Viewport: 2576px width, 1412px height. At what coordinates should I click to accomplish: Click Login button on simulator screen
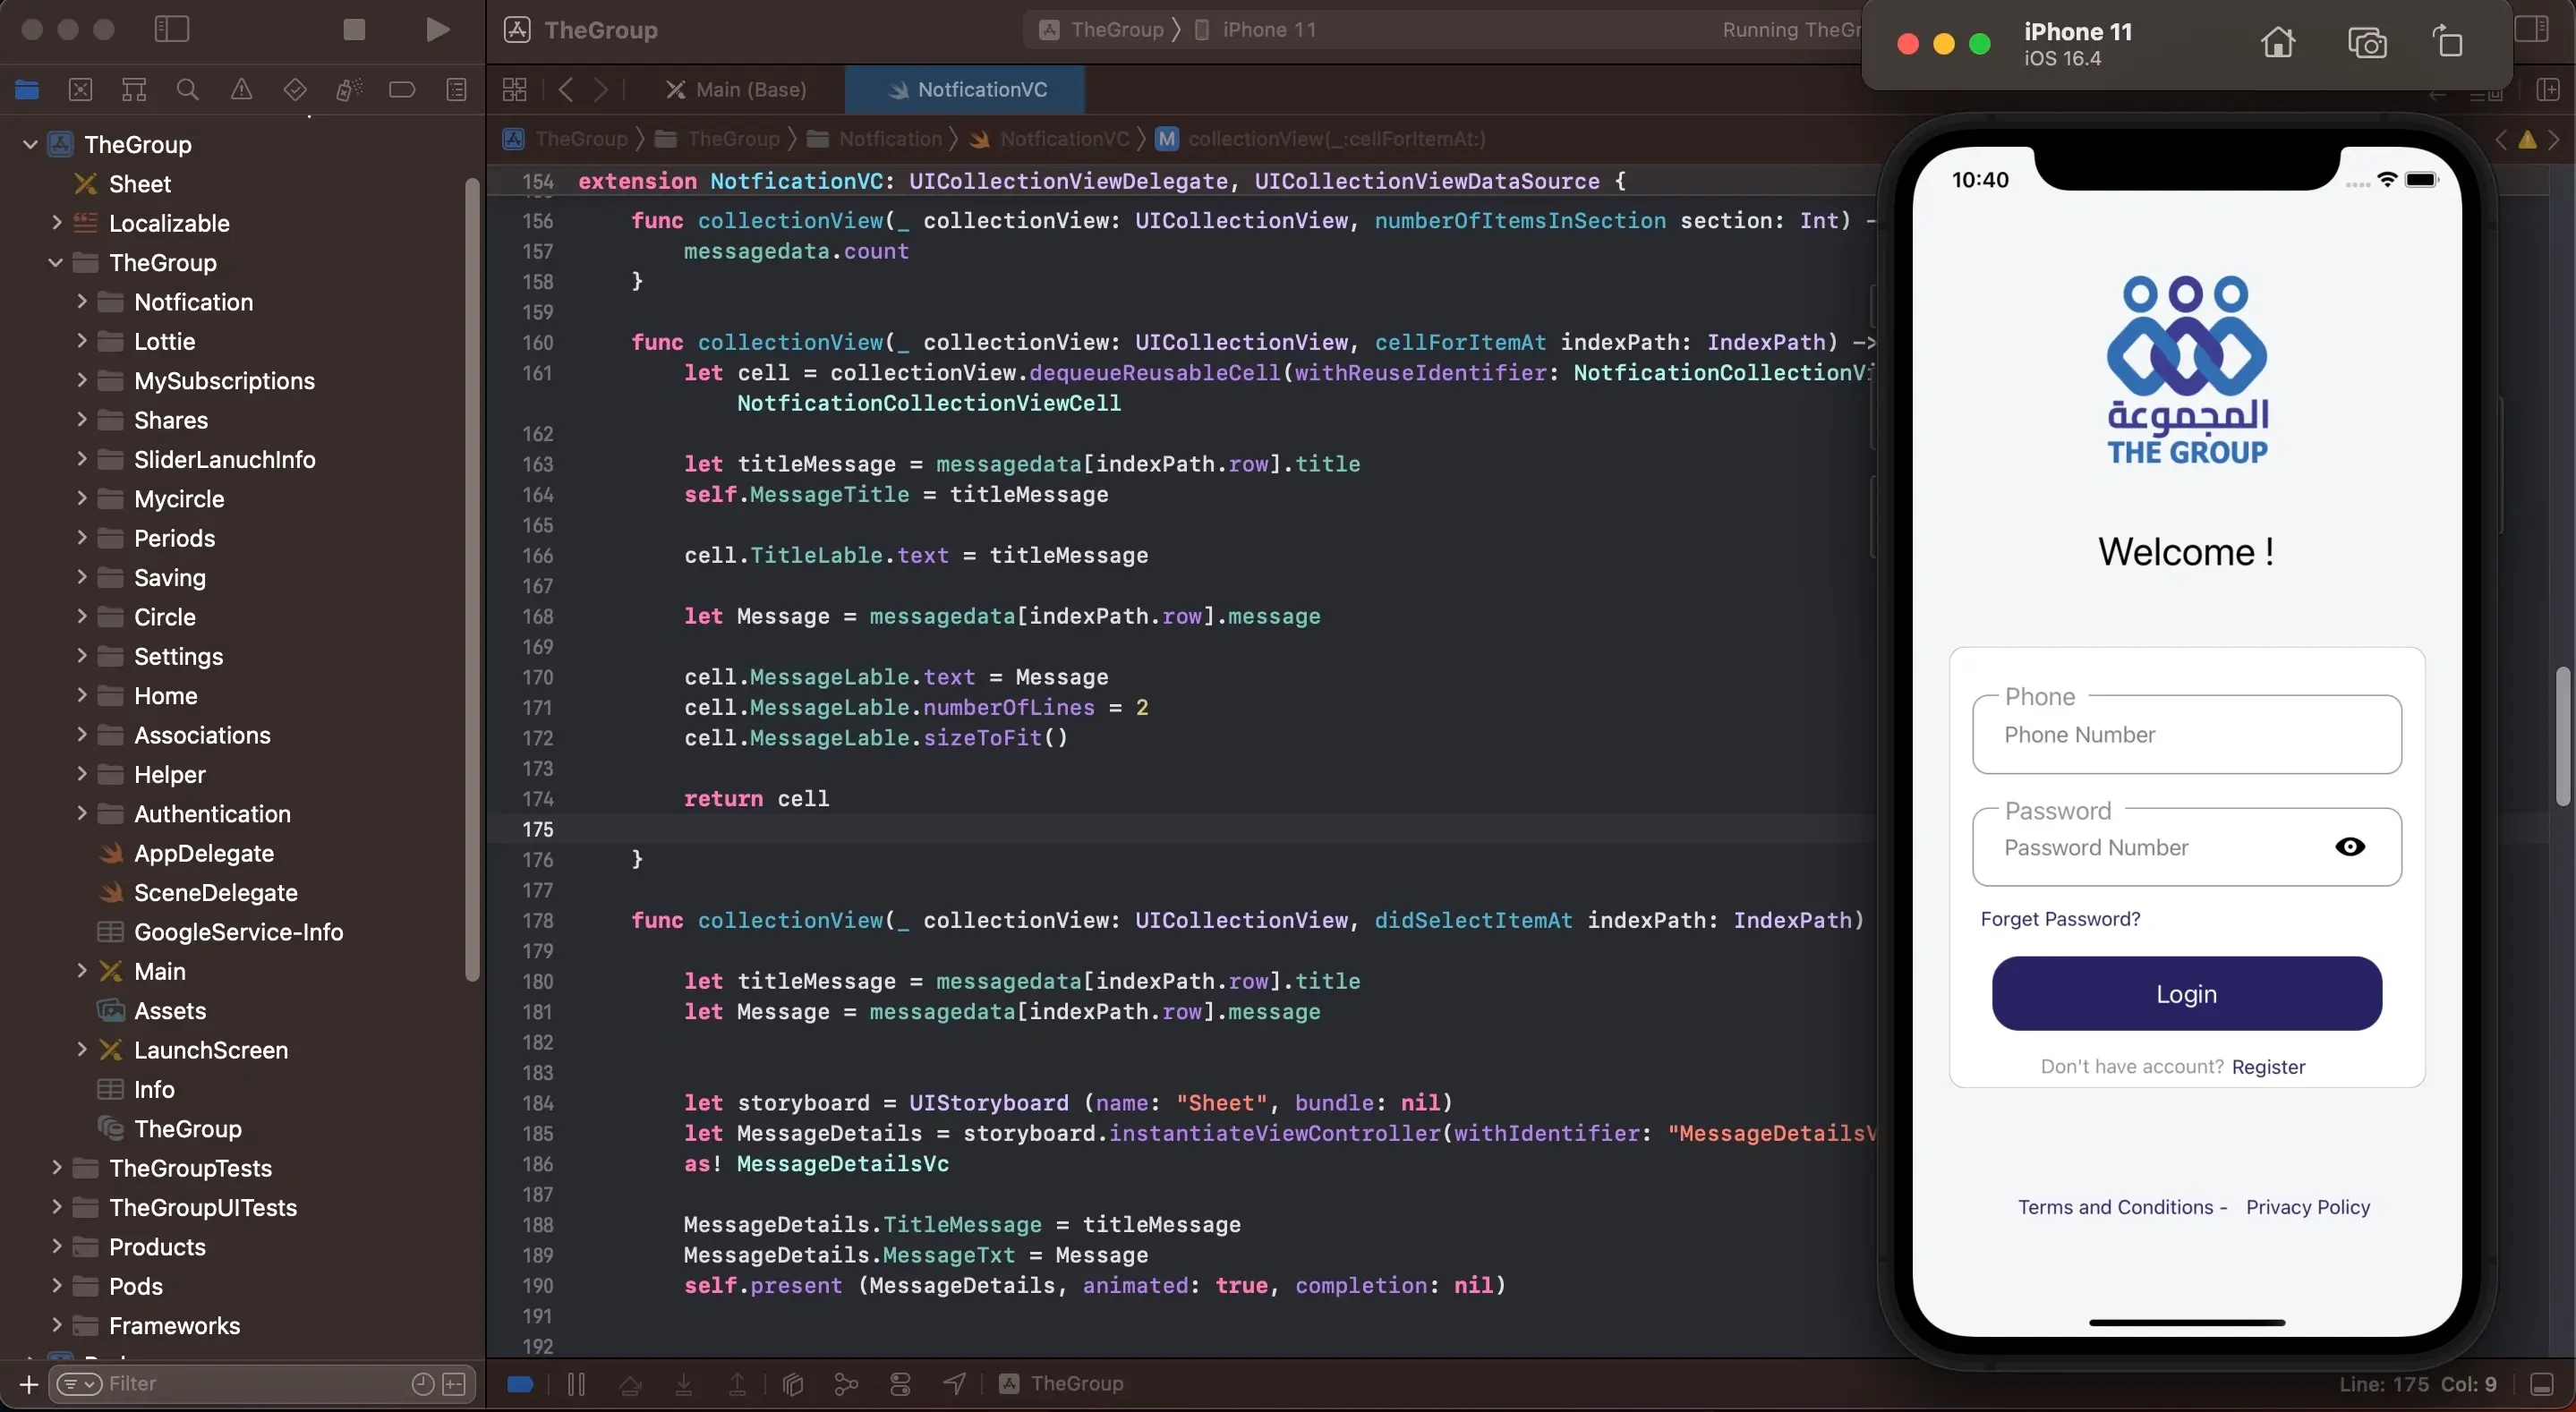pos(2187,993)
